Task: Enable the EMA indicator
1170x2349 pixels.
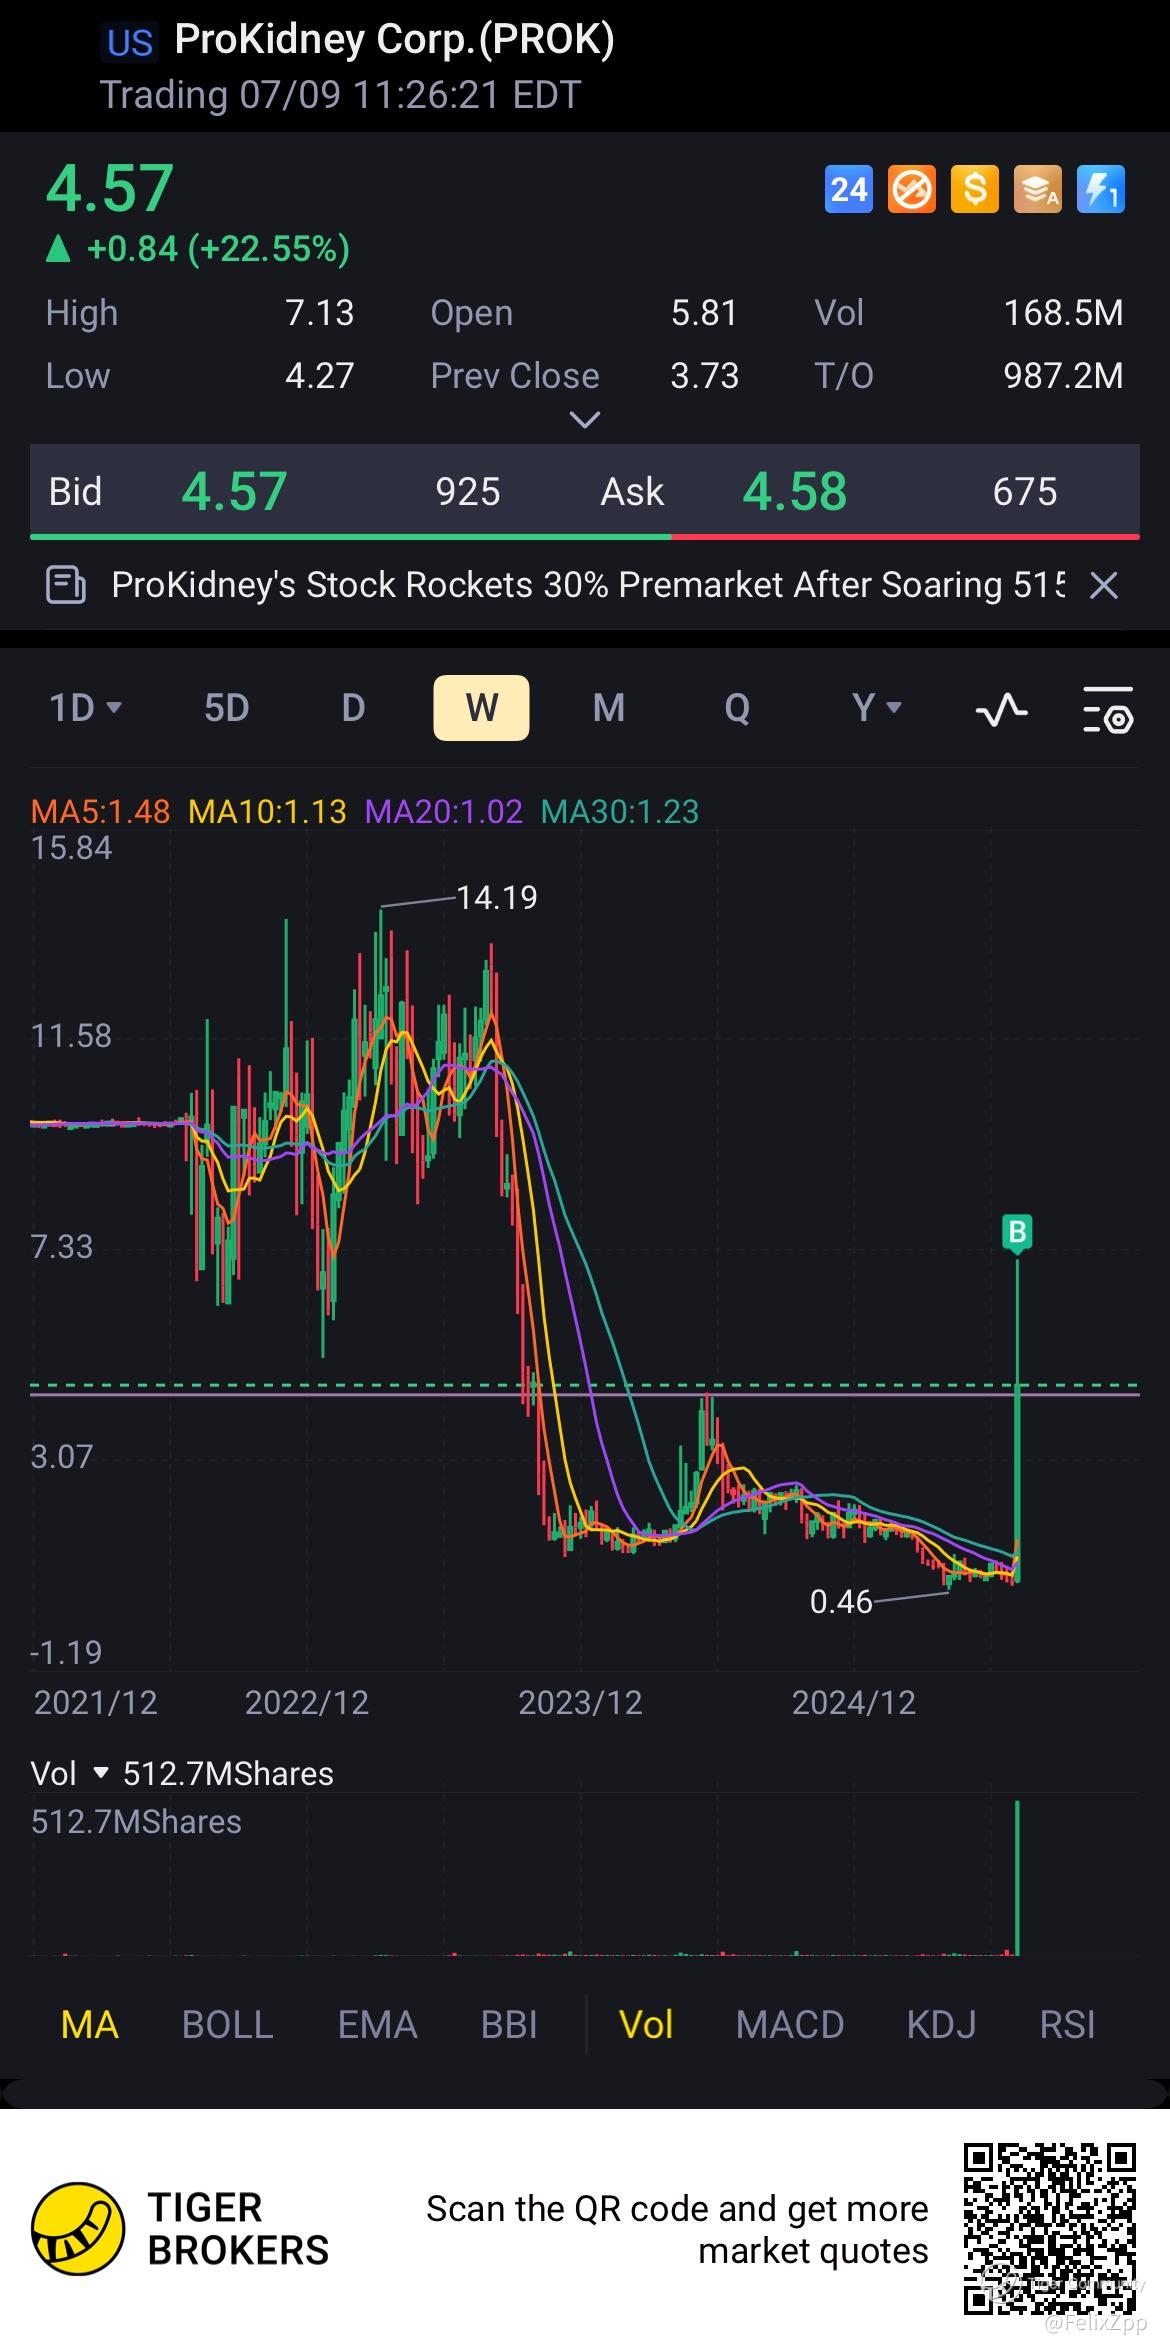Action: tap(377, 2025)
